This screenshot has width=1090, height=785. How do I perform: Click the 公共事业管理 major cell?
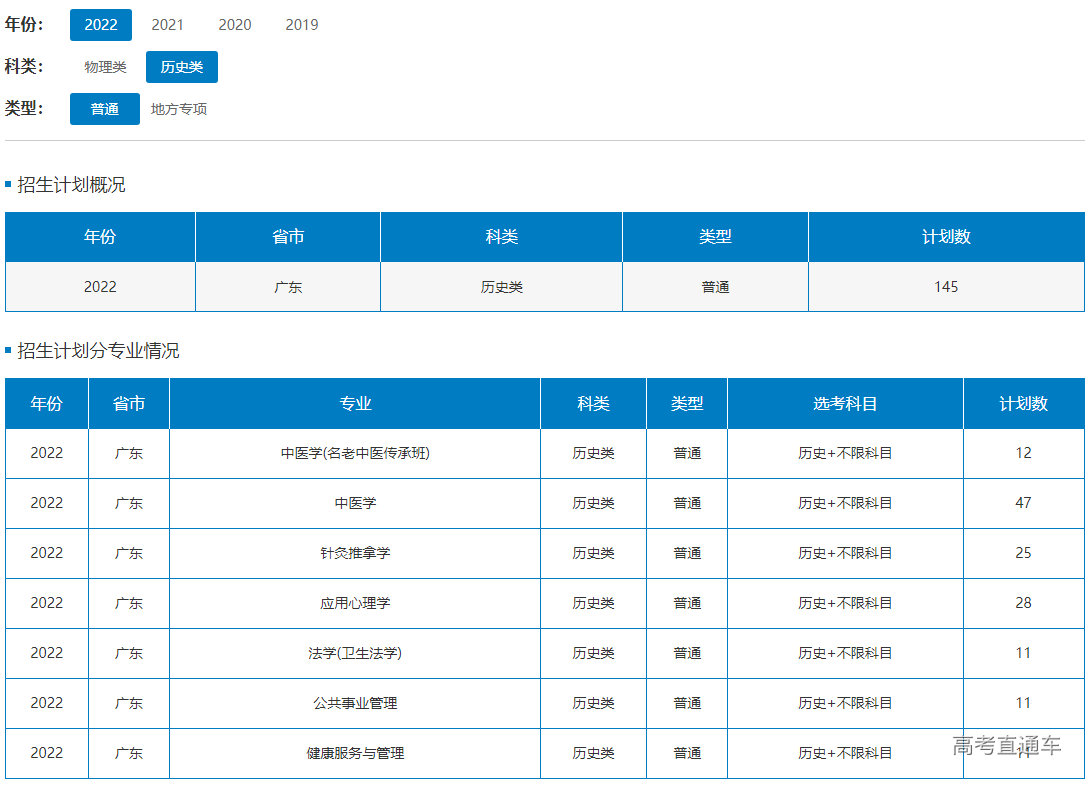pyautogui.click(x=355, y=703)
